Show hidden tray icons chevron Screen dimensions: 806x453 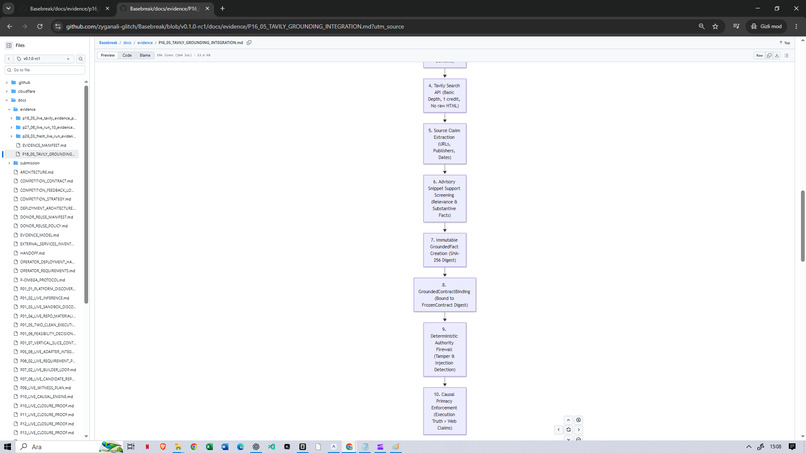point(748,447)
